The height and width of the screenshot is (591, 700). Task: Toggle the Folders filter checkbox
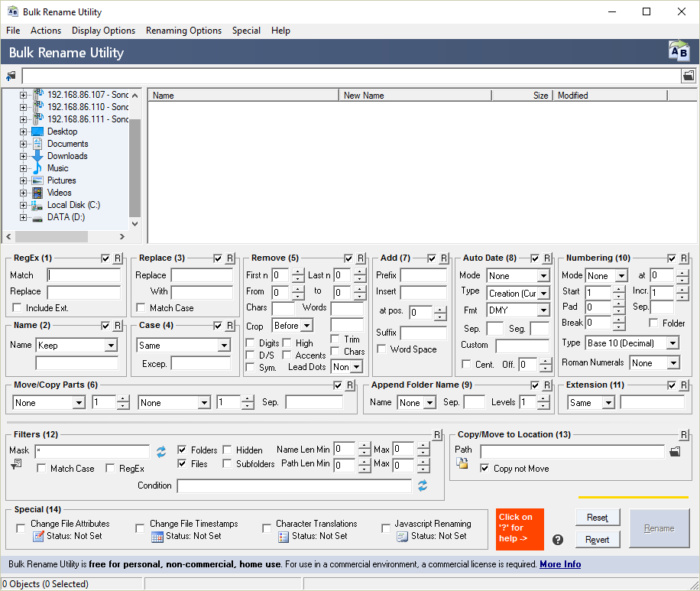182,449
